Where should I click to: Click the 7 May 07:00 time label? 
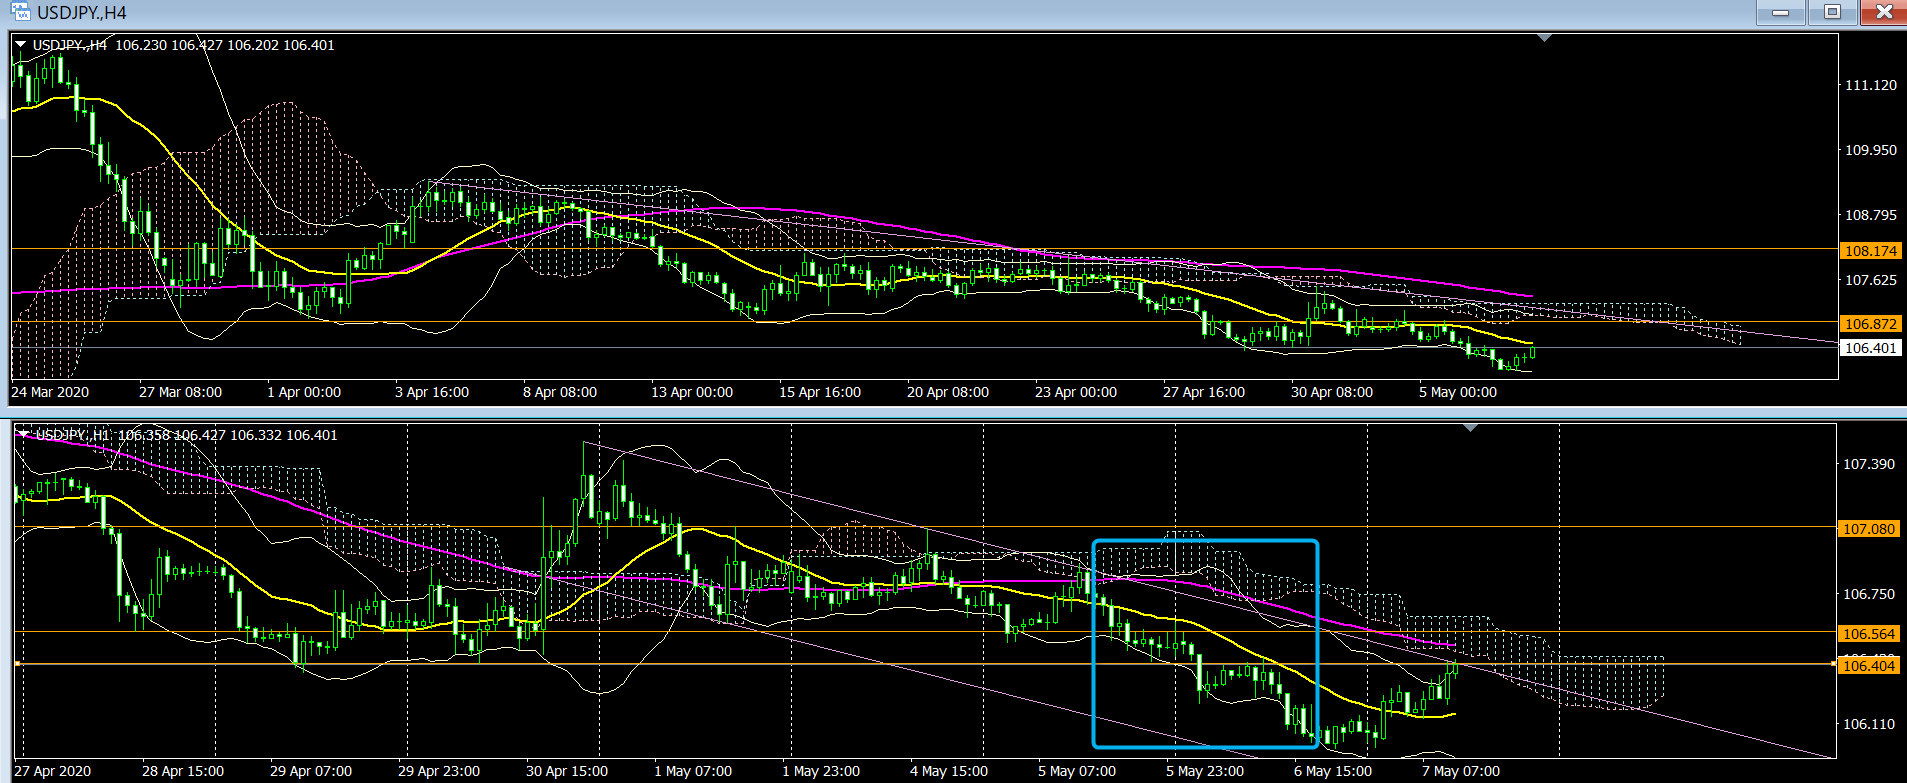1461,771
